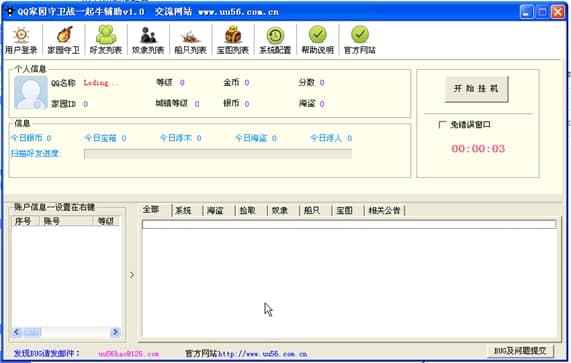
Task: Click the 今日浮木 label
Action: [176, 138]
